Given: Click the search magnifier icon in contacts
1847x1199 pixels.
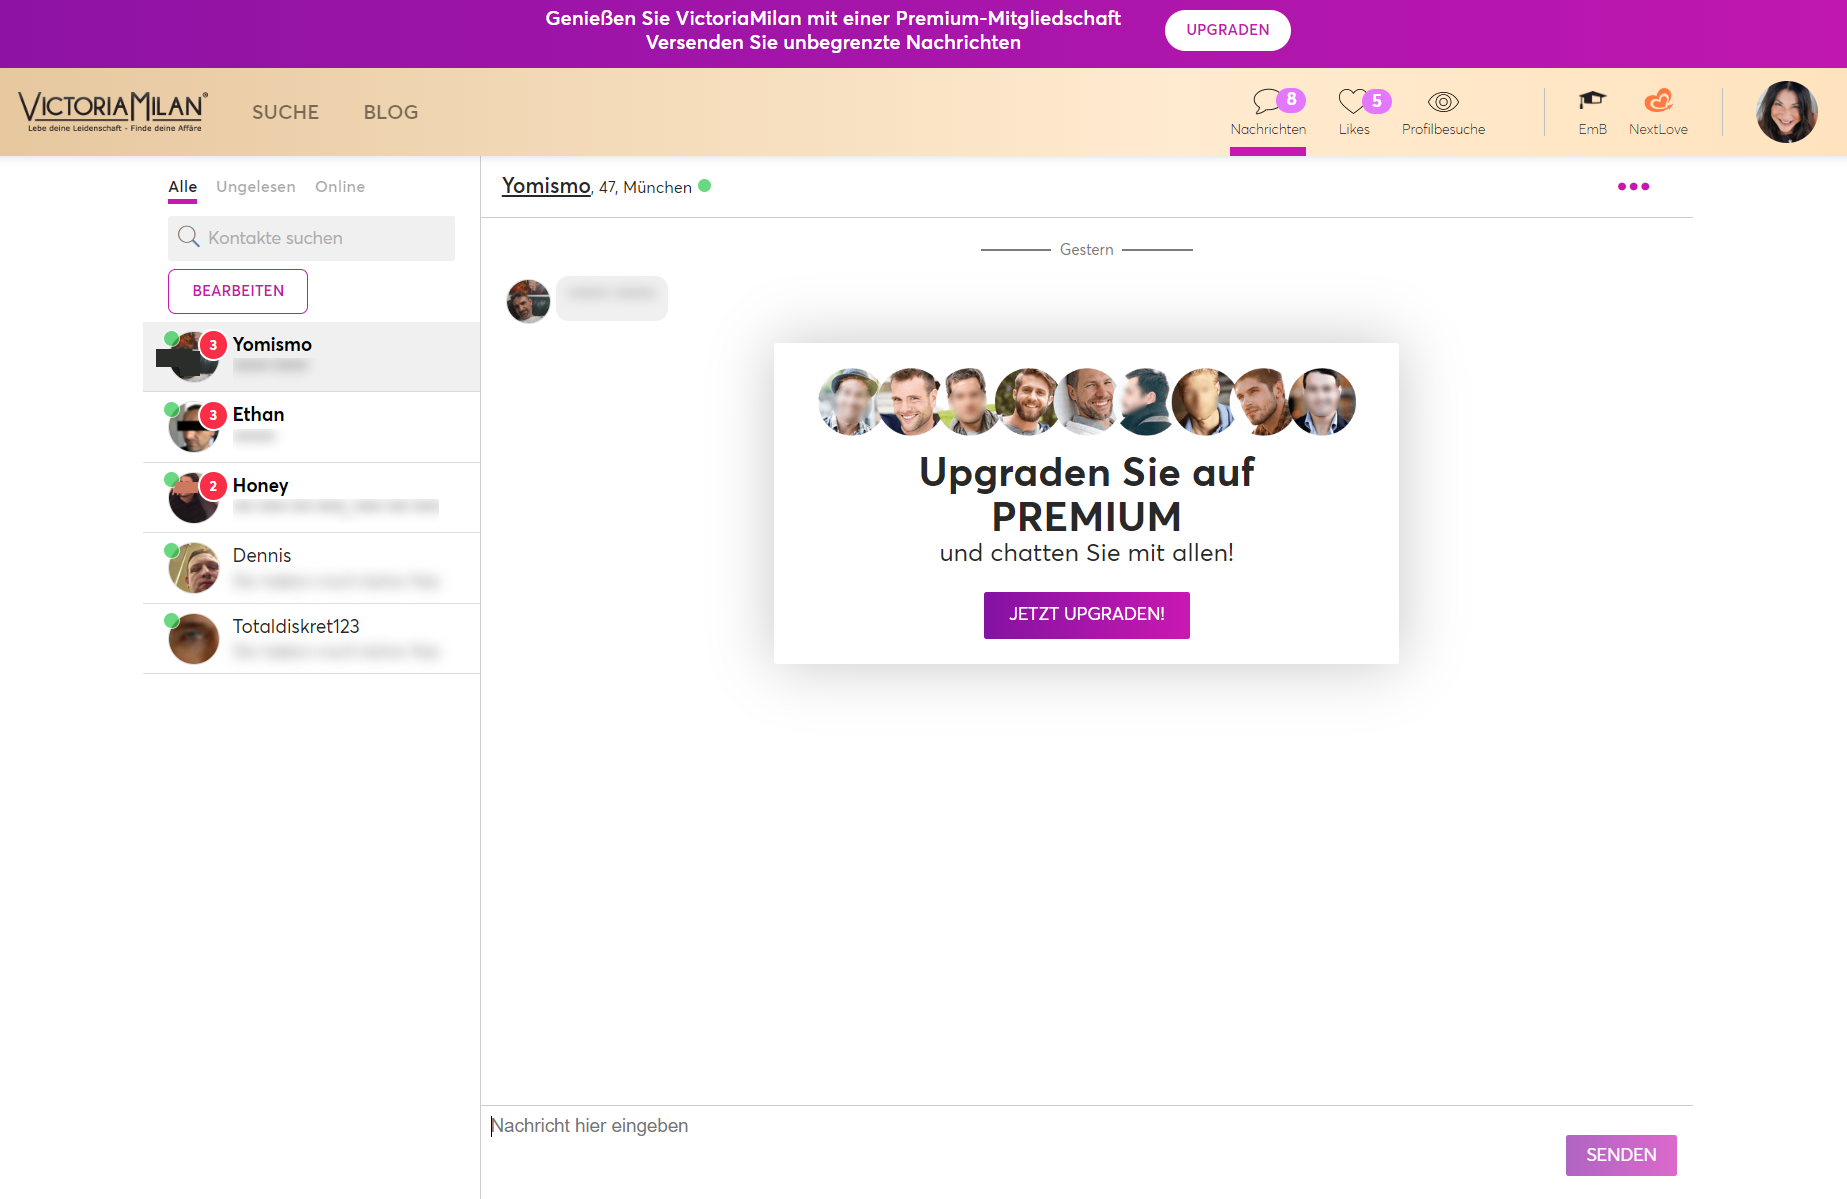Looking at the screenshot, I should 188,237.
